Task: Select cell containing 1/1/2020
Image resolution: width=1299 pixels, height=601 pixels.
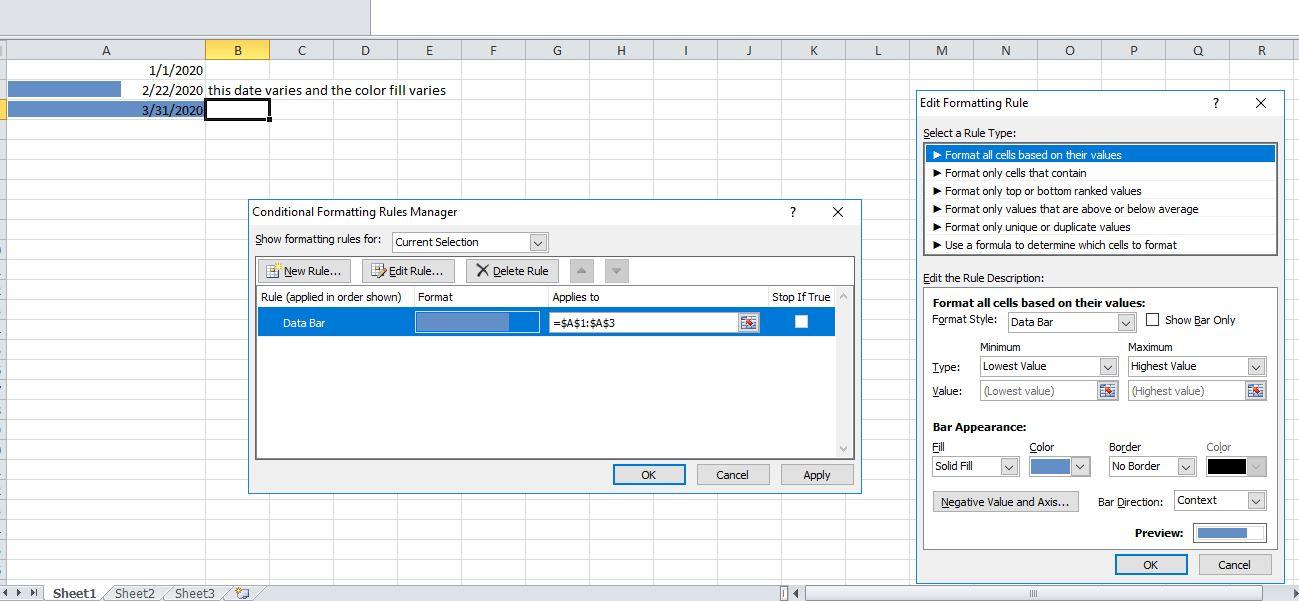Action: 106,70
